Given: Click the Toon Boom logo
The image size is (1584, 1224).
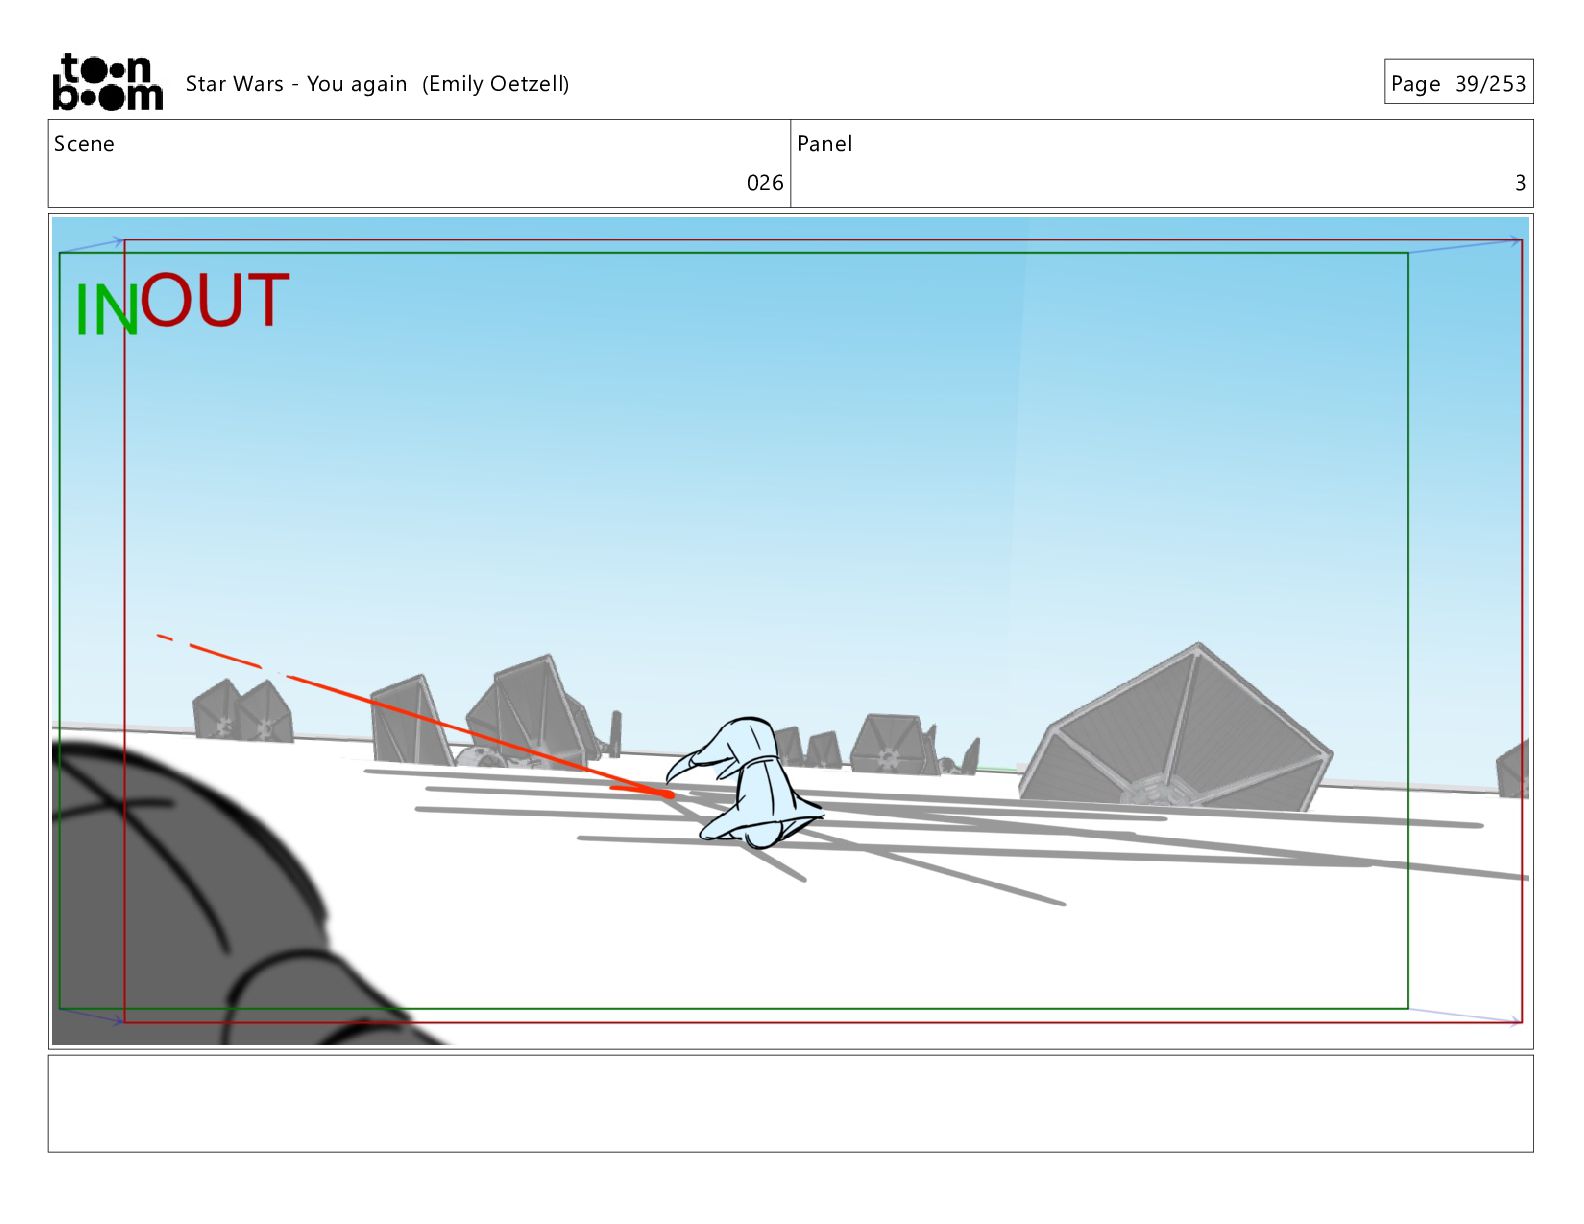Looking at the screenshot, I should click(107, 82).
